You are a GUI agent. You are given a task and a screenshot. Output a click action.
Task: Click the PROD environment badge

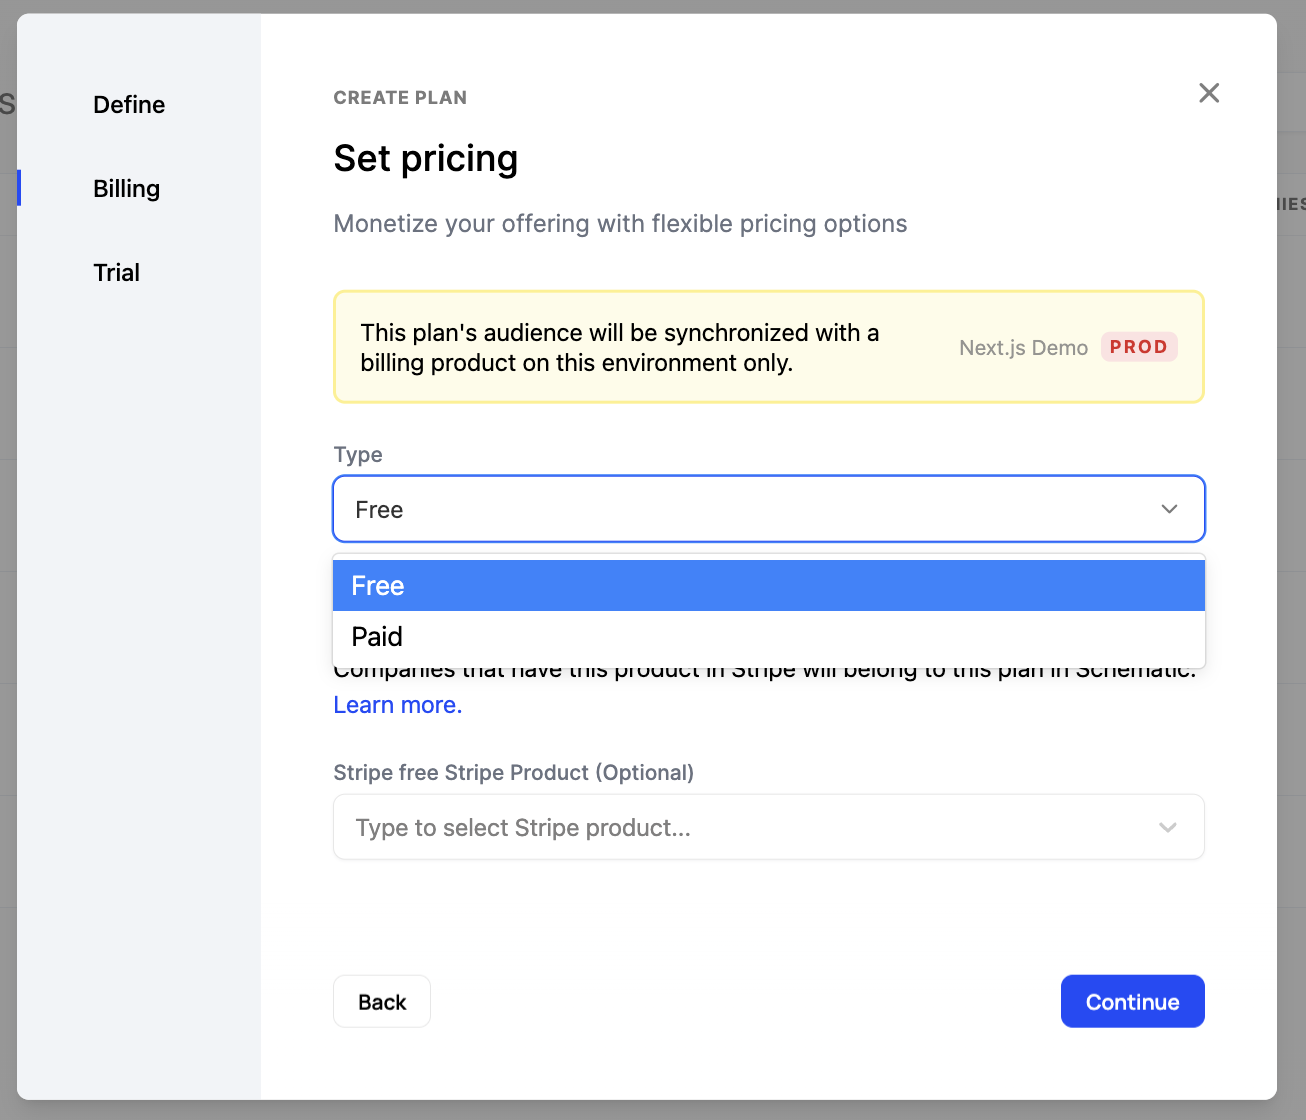[1139, 347]
